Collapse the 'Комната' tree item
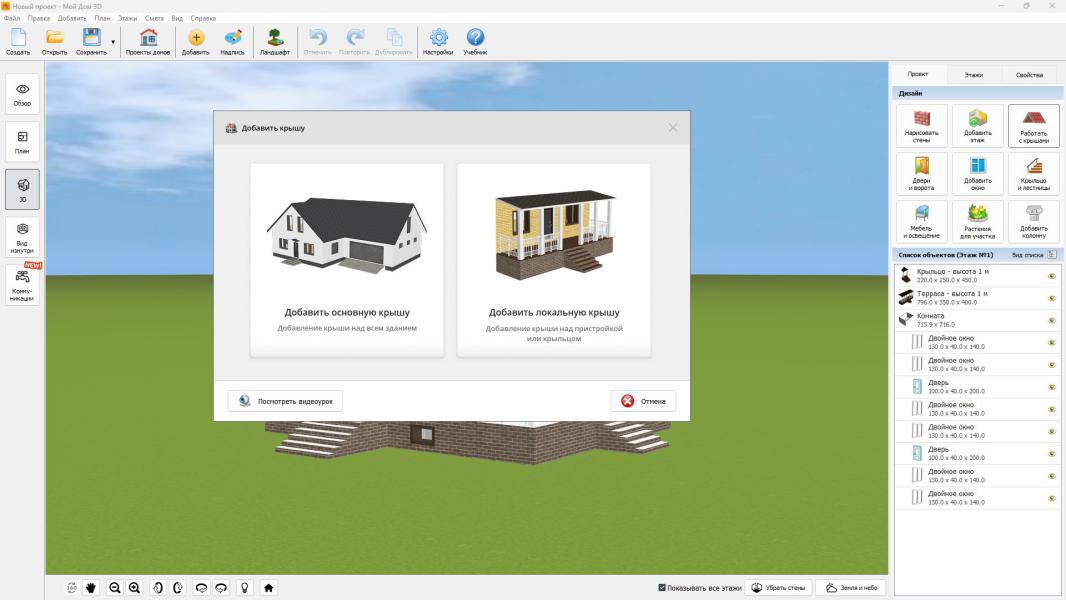 pos(906,320)
